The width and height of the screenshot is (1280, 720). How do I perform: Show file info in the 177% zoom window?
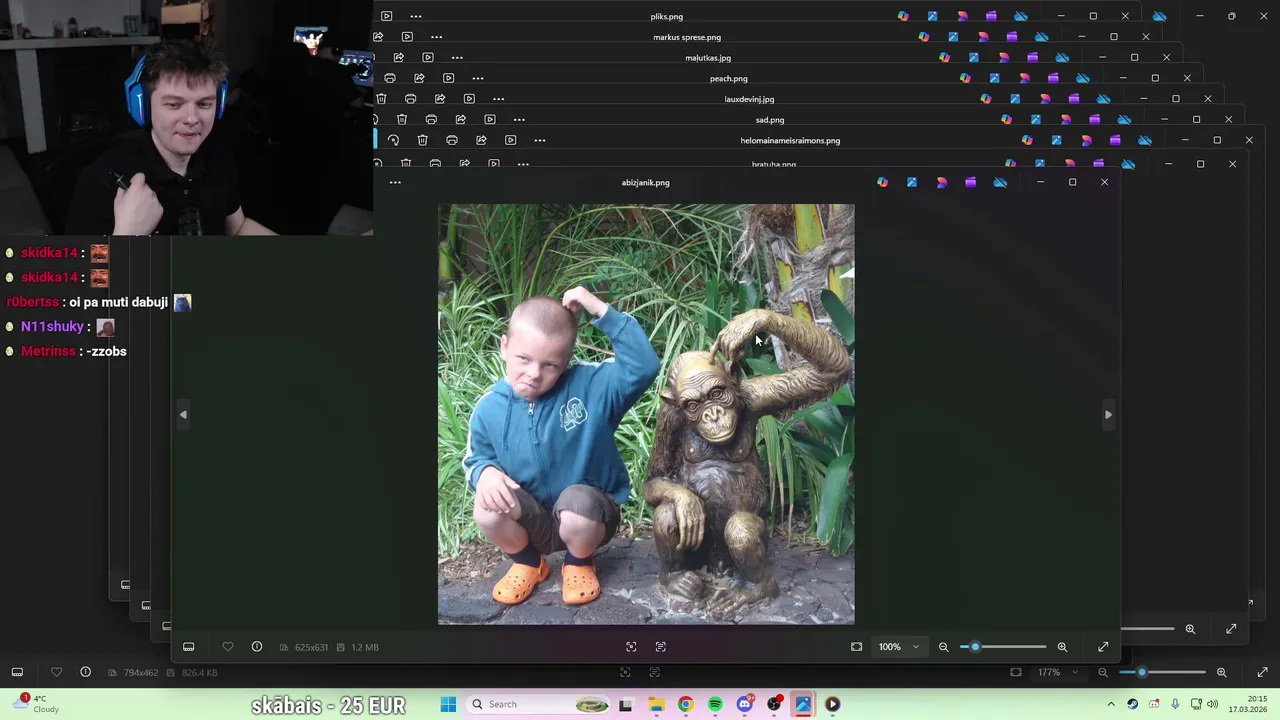click(x=85, y=672)
